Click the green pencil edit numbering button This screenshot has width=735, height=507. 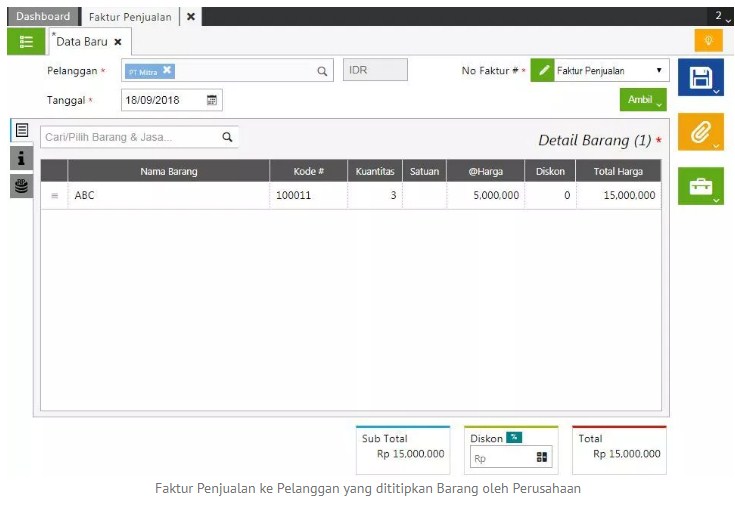tap(542, 71)
